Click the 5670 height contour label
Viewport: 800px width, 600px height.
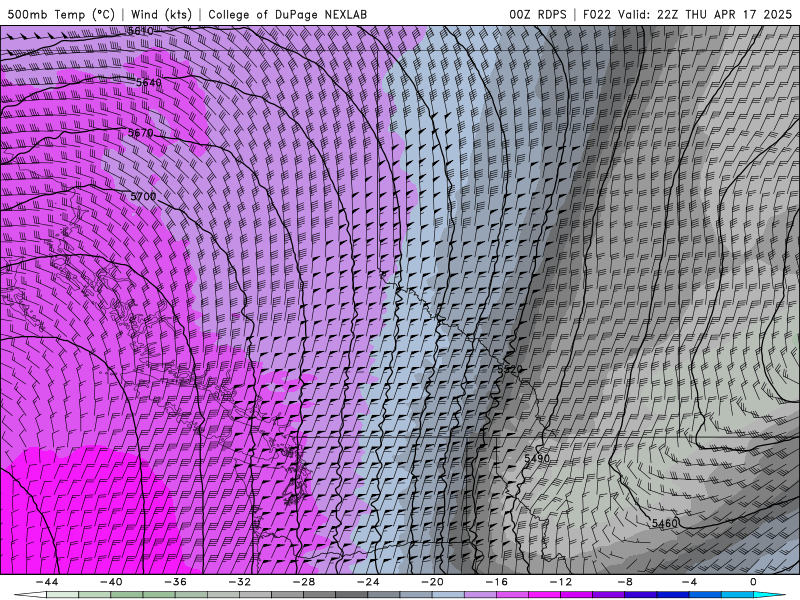coord(140,133)
